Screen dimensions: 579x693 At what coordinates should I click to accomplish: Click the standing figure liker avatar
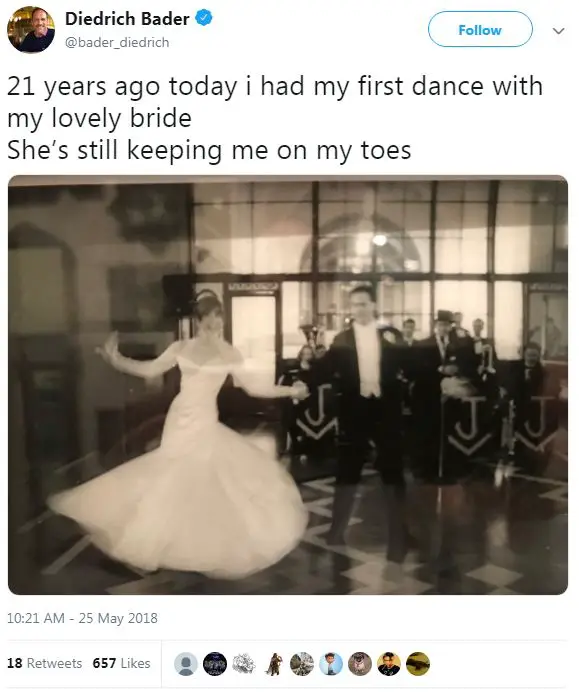pos(273,664)
